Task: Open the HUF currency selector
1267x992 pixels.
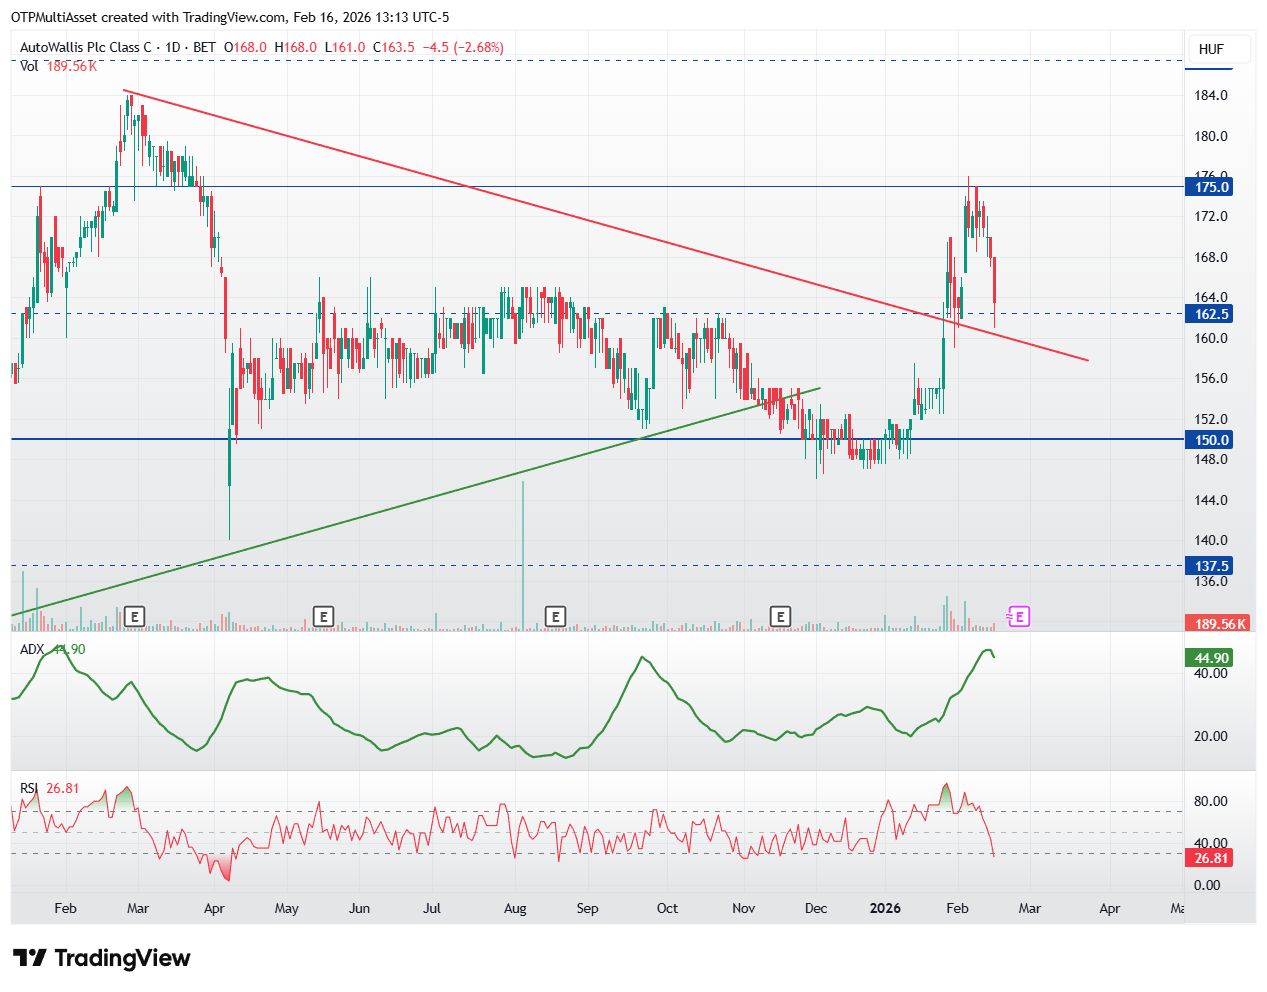Action: (1210, 49)
